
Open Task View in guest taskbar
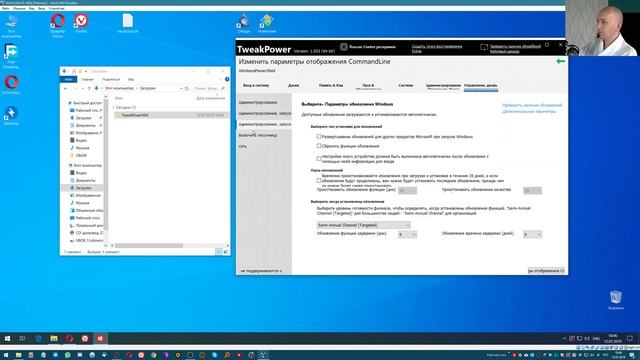click(x=22, y=338)
